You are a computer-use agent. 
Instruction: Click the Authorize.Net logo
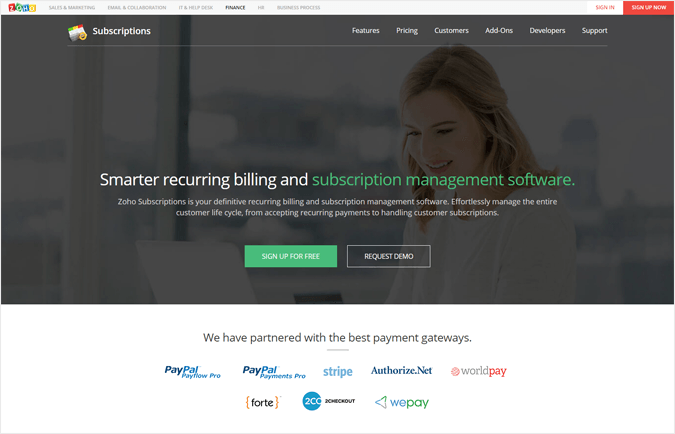point(401,370)
